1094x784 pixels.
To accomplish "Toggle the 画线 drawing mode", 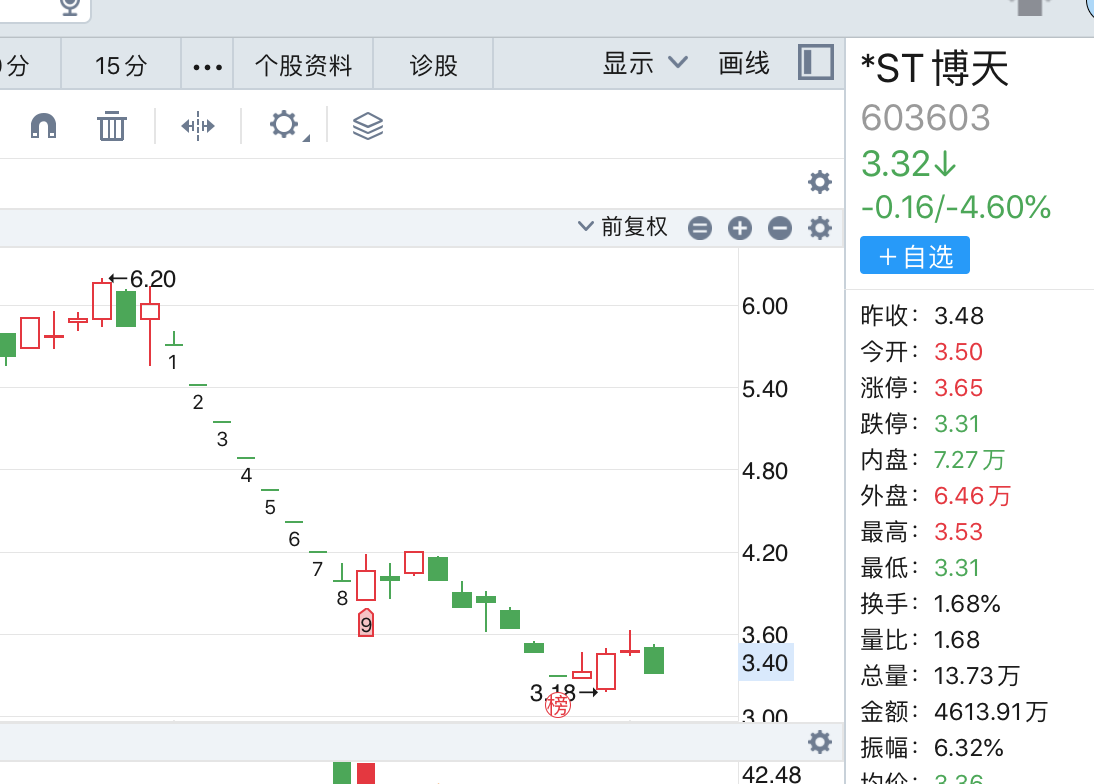I will (744, 64).
